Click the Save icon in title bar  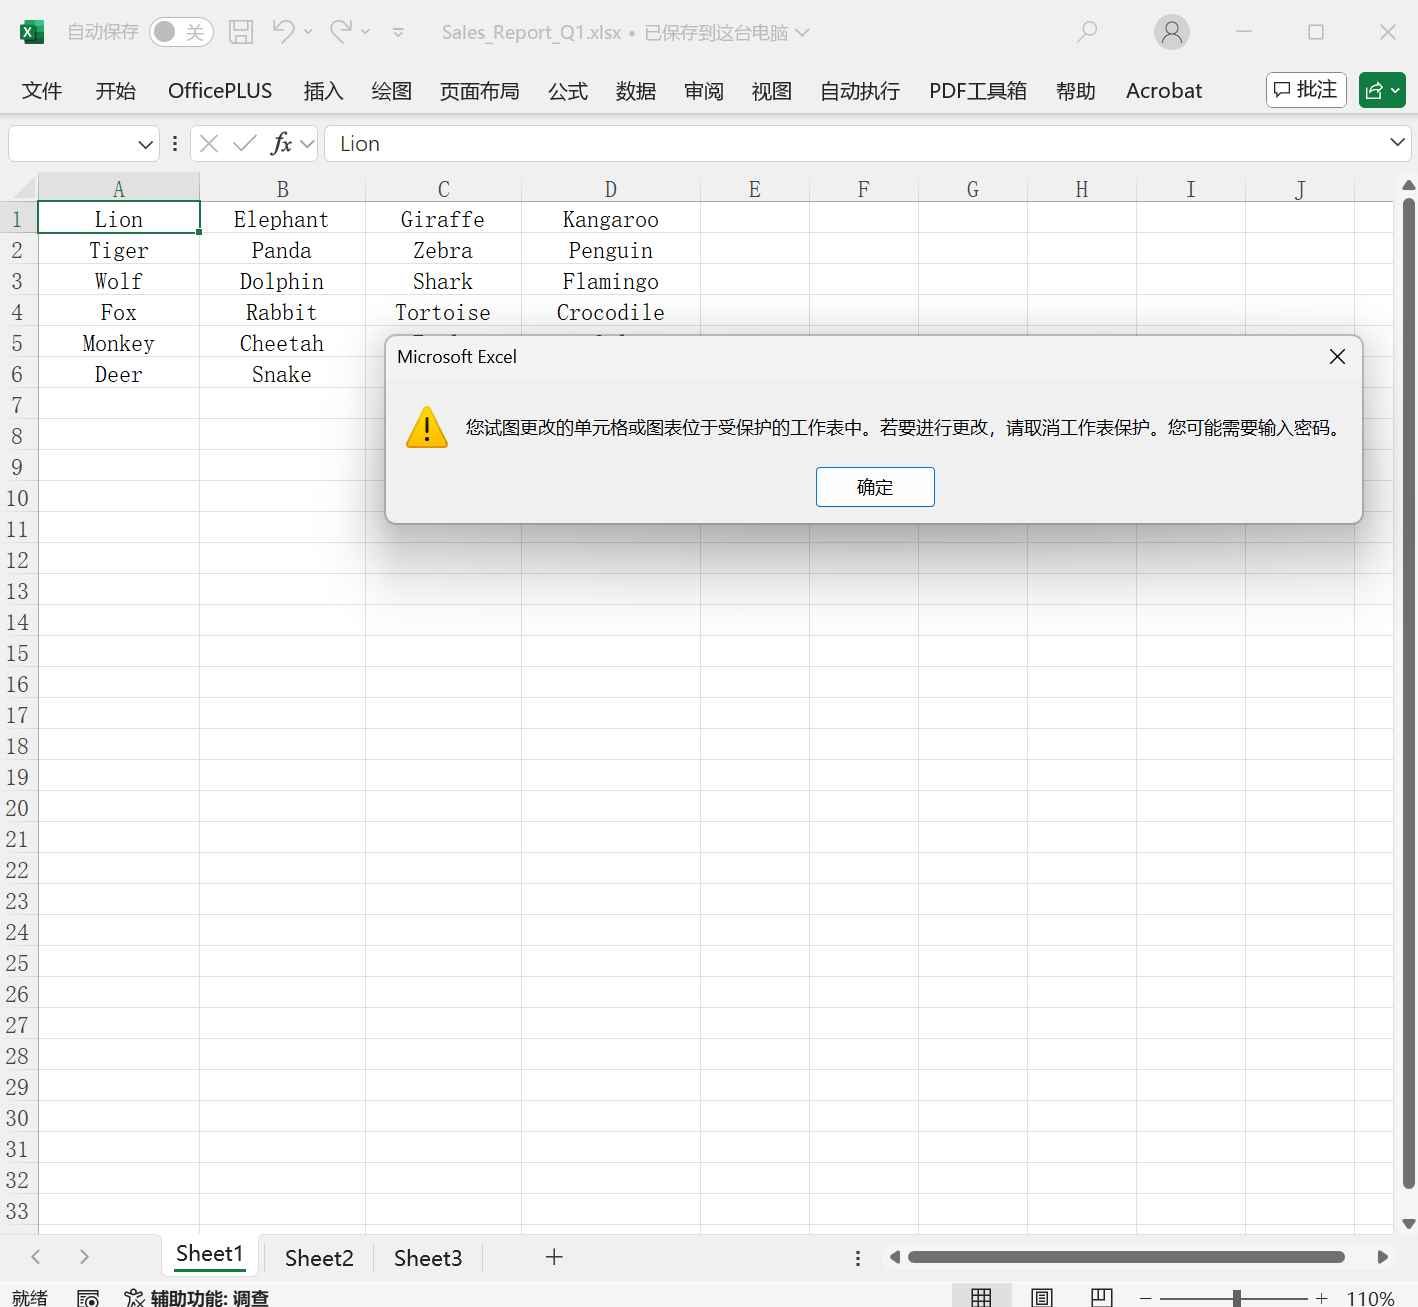click(241, 32)
